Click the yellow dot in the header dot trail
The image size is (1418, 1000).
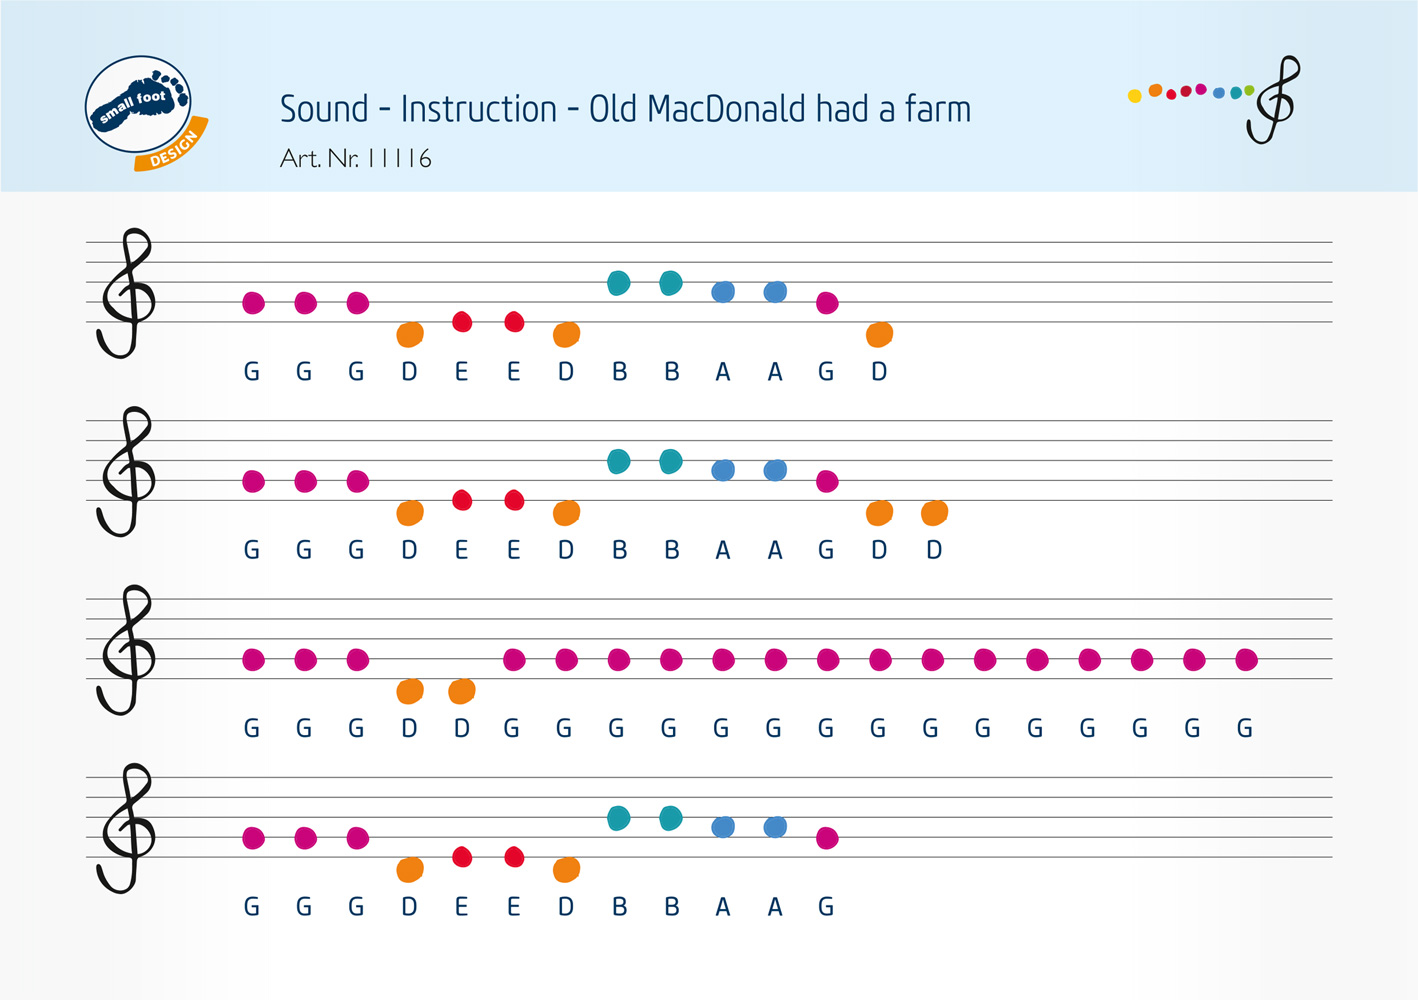[x=1134, y=96]
